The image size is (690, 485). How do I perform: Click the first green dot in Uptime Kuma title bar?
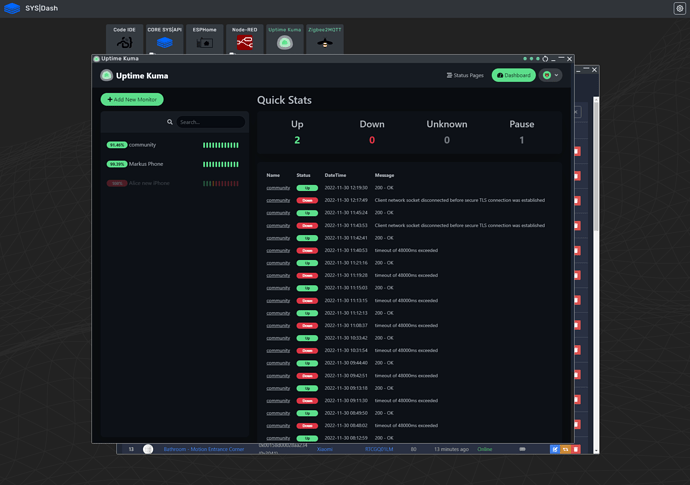[x=525, y=59]
